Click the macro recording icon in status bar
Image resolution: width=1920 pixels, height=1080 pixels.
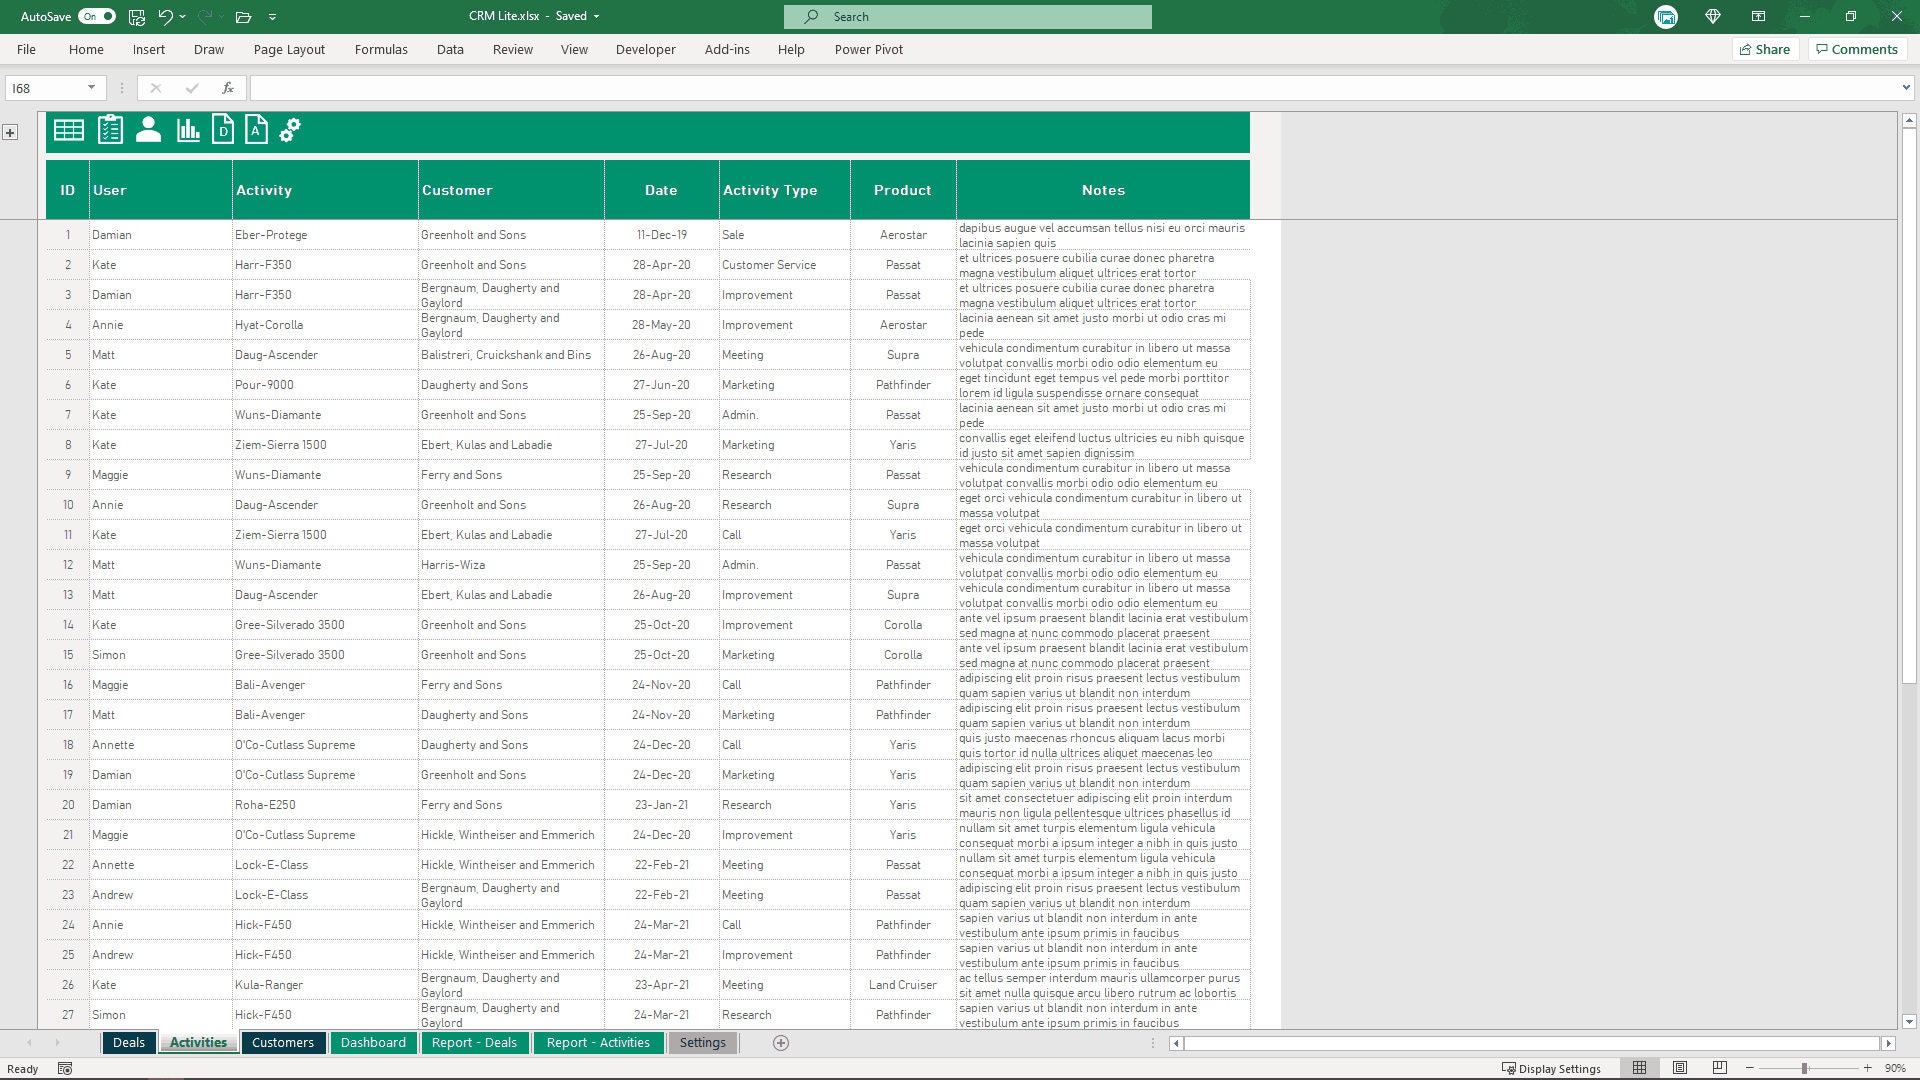[x=65, y=1069]
